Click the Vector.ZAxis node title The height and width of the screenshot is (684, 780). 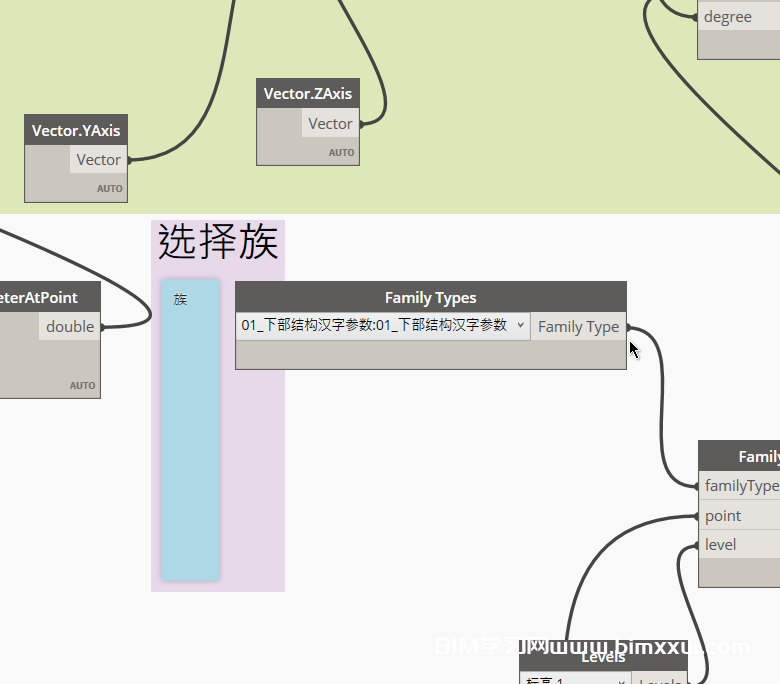pos(307,94)
